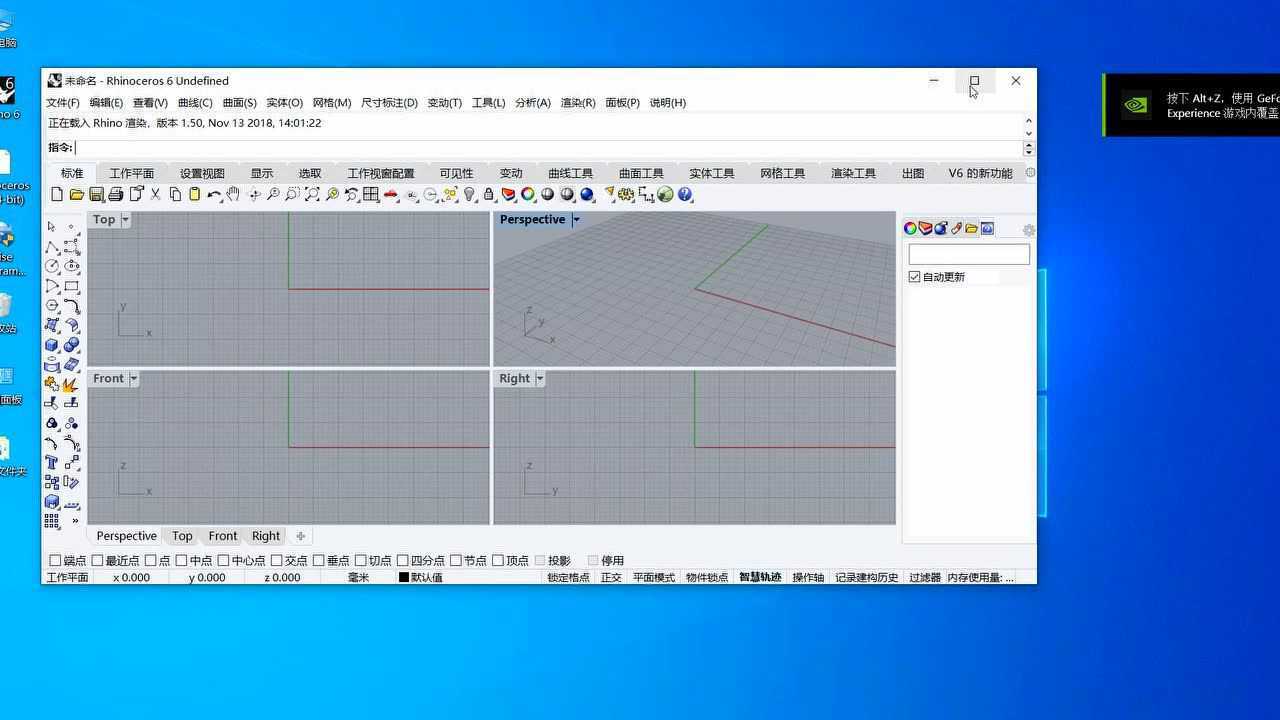
Task: Open the gear settings icon of right panel
Action: pyautogui.click(x=1029, y=230)
